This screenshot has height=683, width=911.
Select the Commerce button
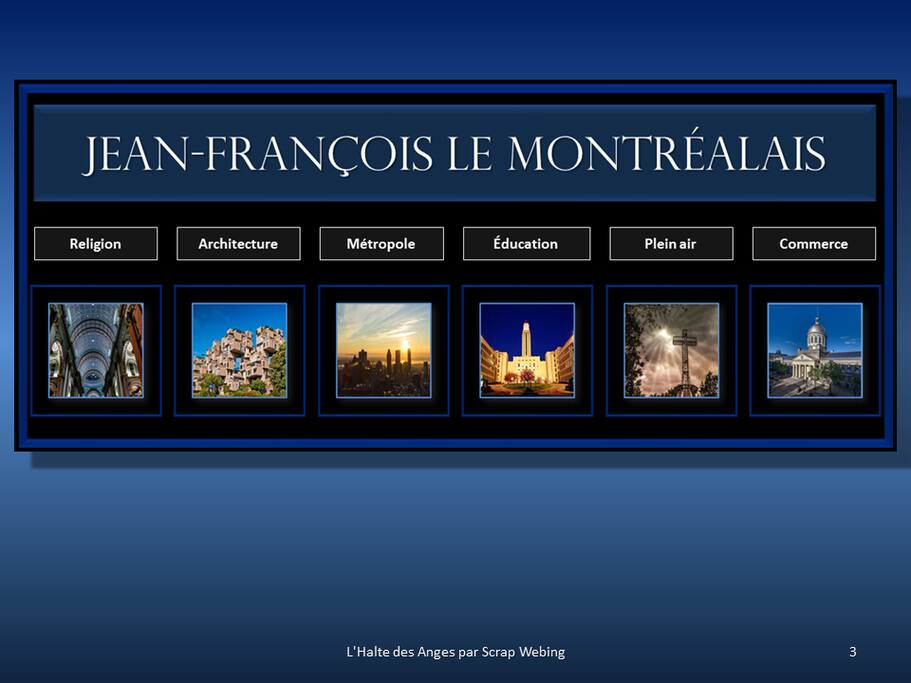(813, 243)
